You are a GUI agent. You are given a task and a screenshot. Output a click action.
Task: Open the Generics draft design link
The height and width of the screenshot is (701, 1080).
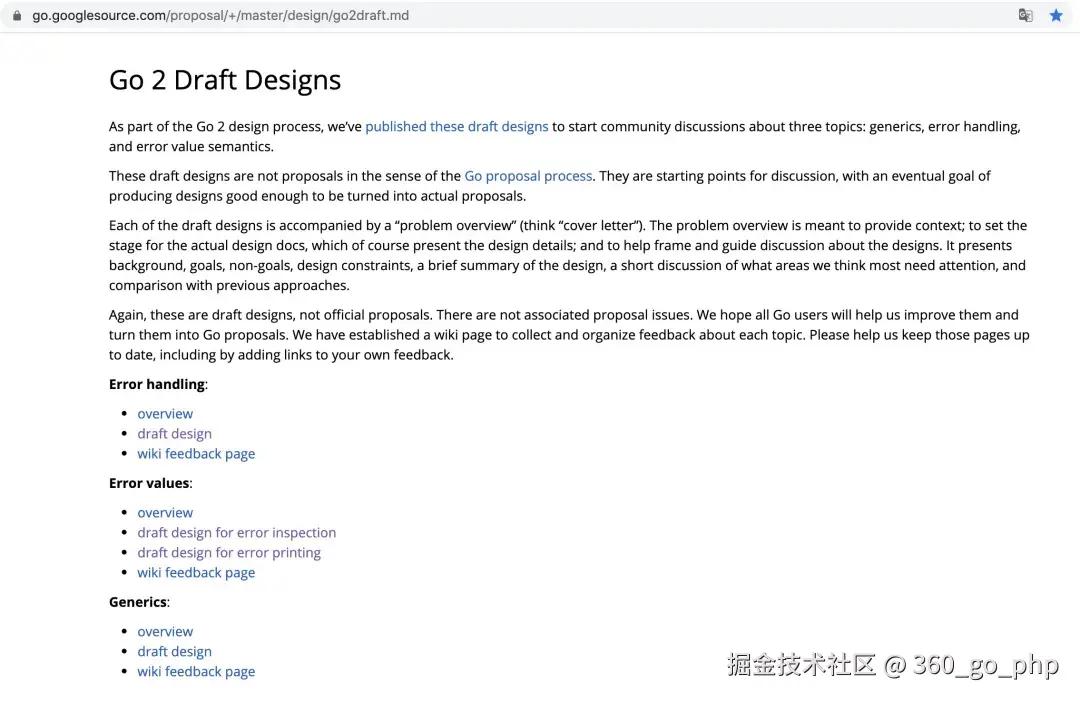pos(174,652)
